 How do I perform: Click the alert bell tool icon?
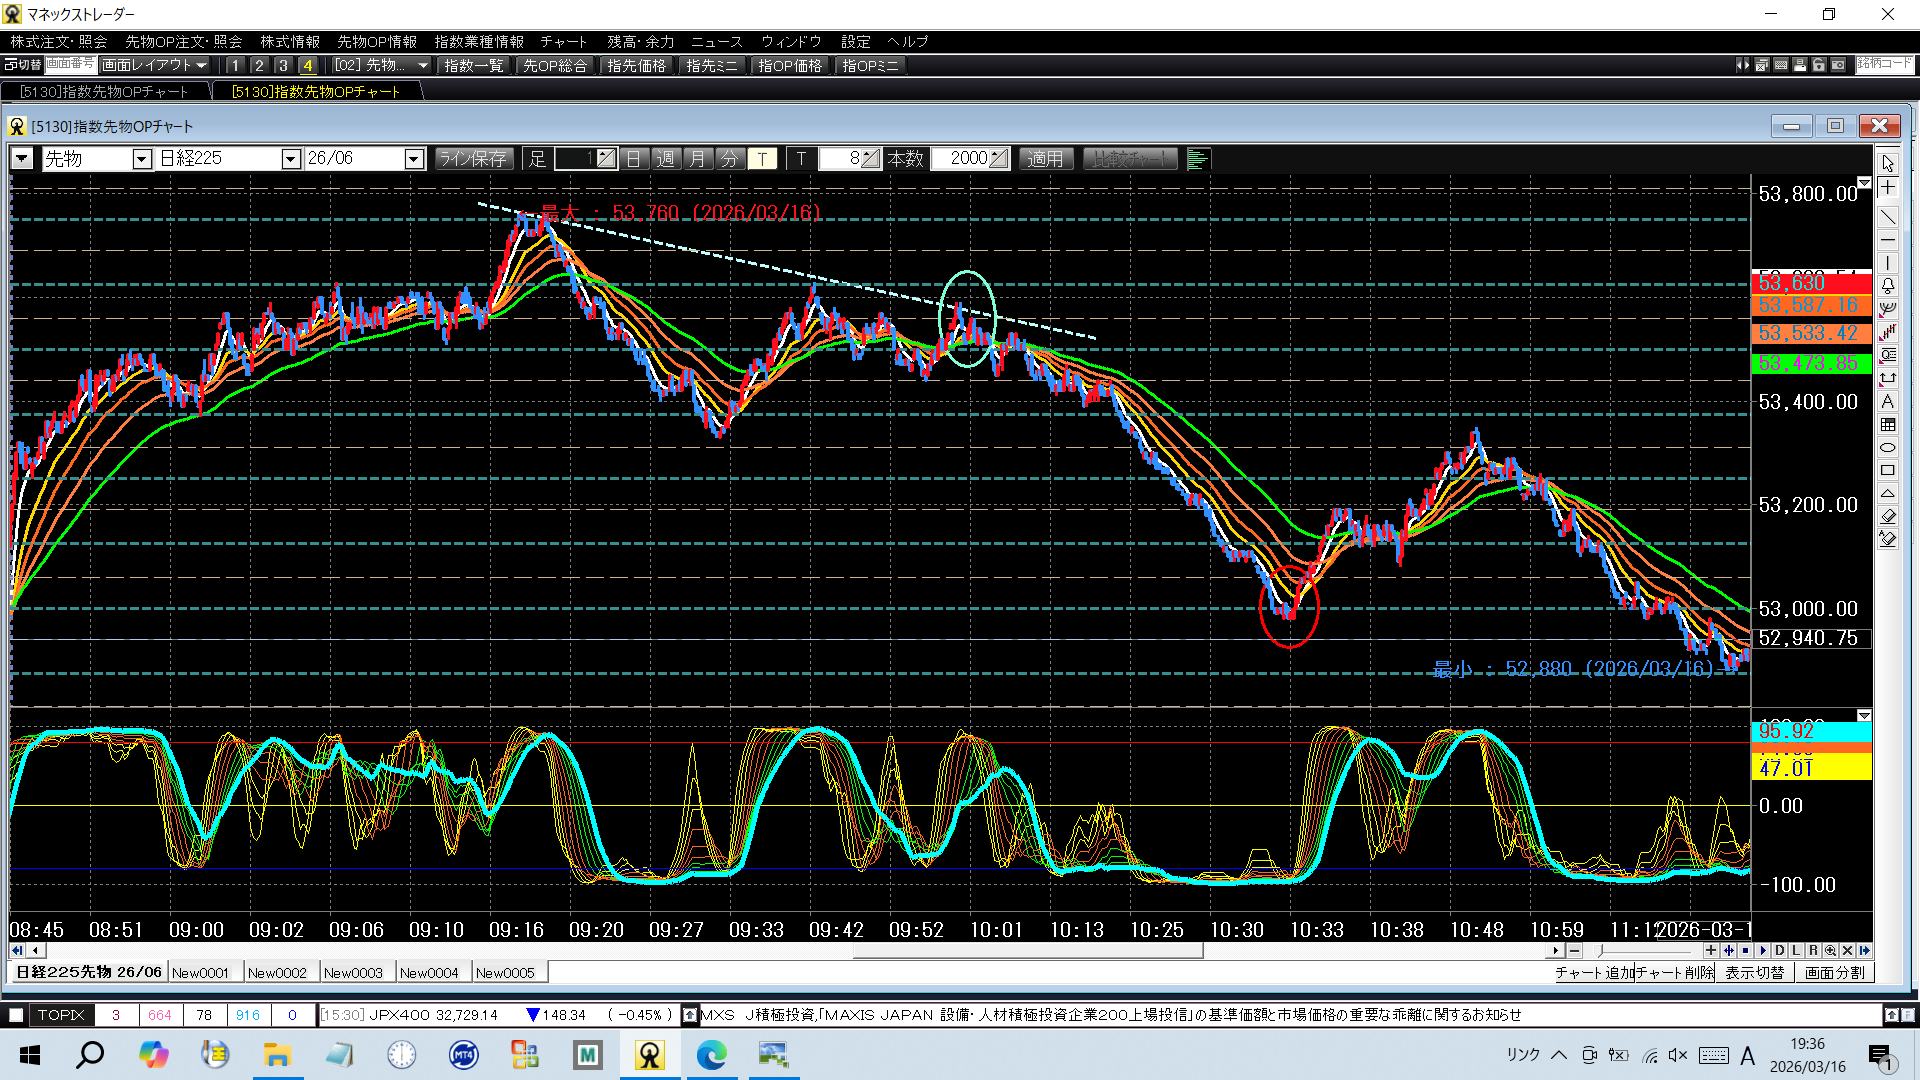pos(1887,286)
